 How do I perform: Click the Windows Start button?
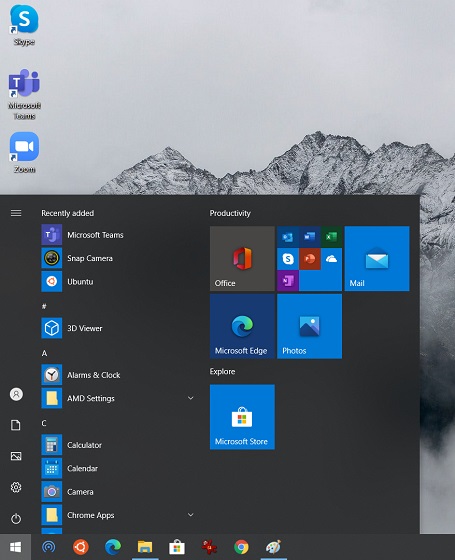pyautogui.click(x=15, y=547)
